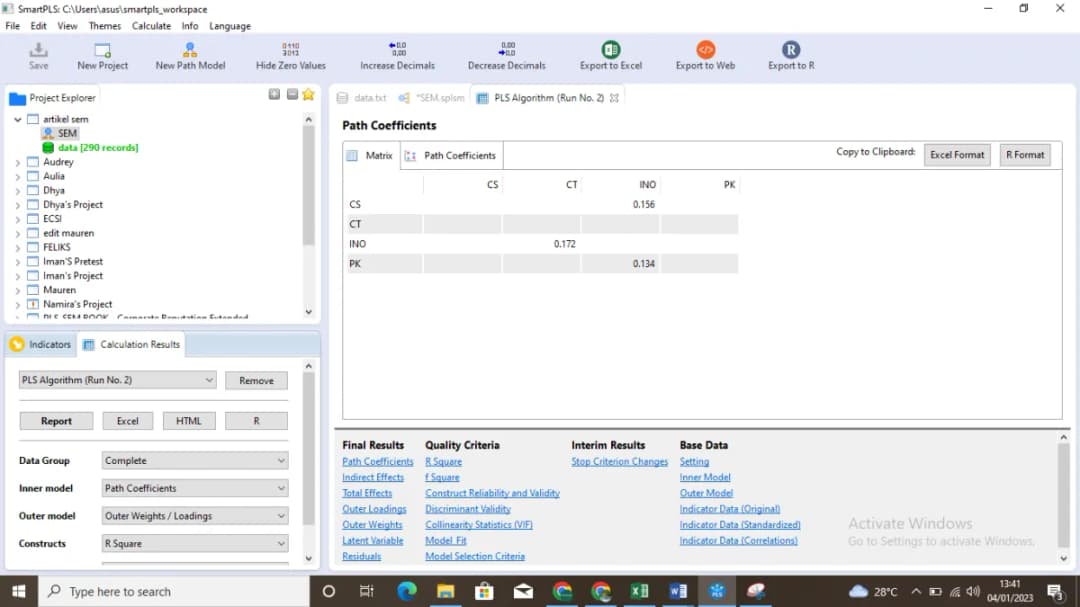Viewport: 1080px width, 607px height.
Task: Open Word from taskbar
Action: pyautogui.click(x=678, y=591)
